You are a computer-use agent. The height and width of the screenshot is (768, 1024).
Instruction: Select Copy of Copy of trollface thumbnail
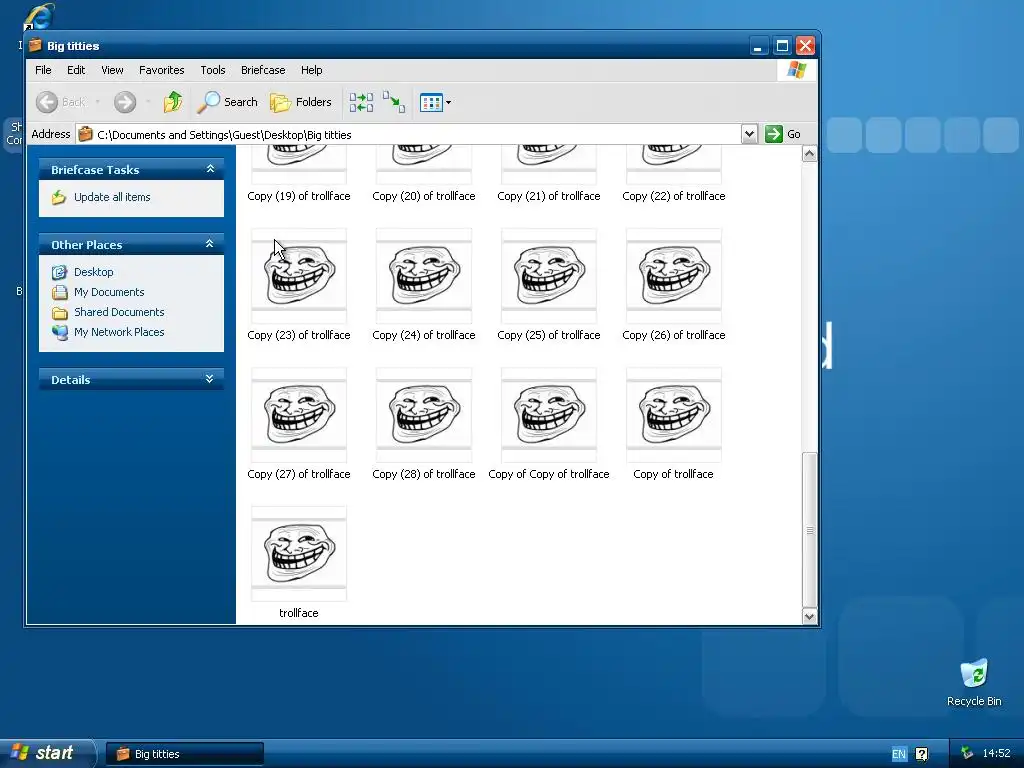pos(549,415)
